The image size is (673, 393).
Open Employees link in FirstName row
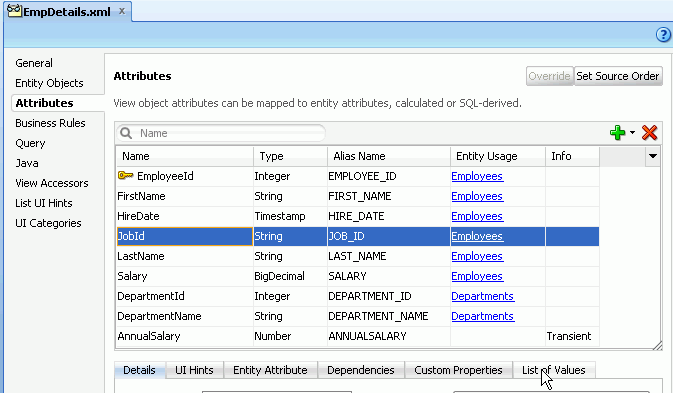[x=477, y=196]
